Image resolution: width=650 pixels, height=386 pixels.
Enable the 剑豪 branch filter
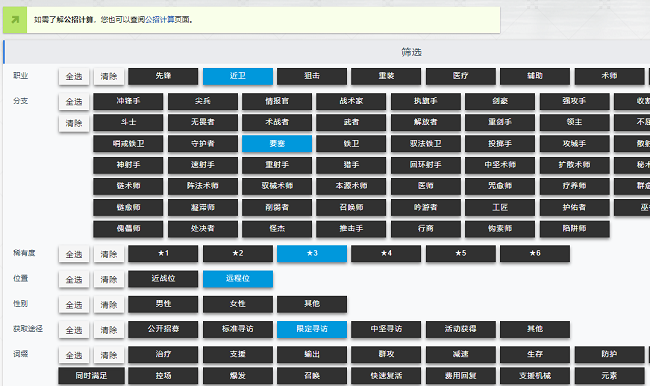tap(500, 102)
